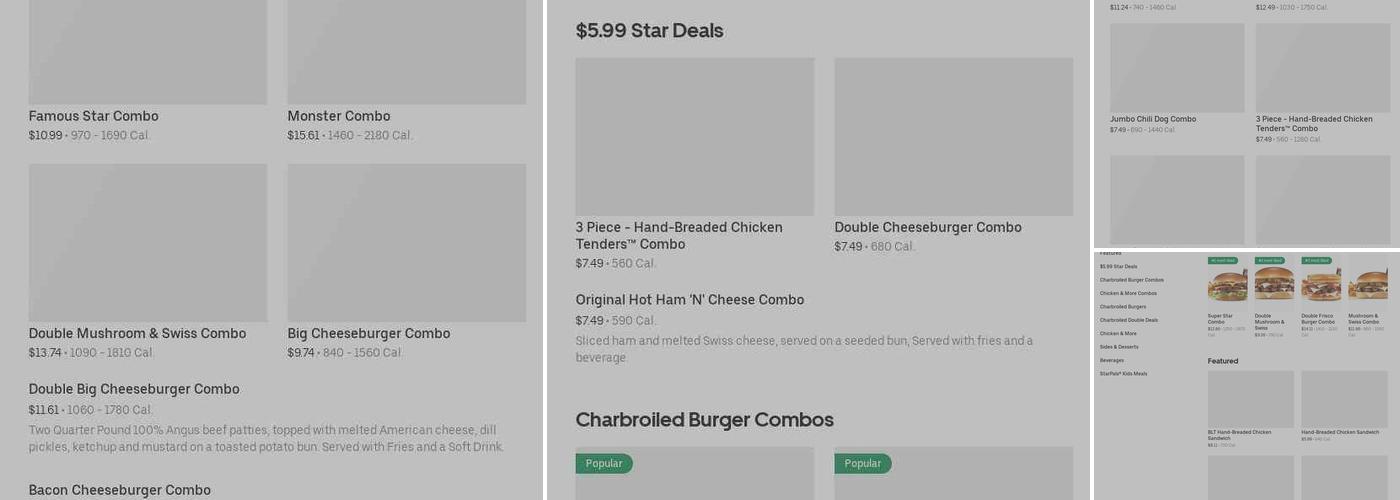
Task: Select the Bacon Cheeseburger Combo title
Action: 119,490
